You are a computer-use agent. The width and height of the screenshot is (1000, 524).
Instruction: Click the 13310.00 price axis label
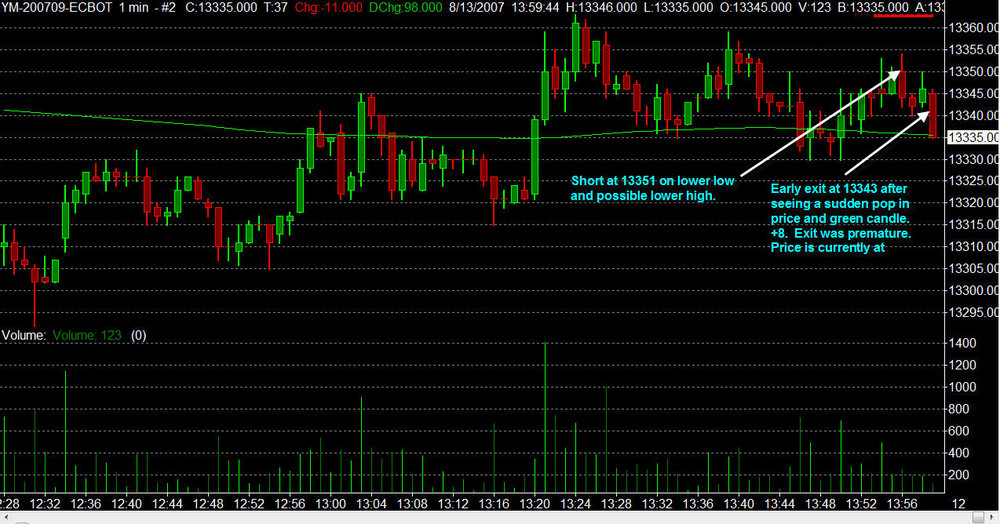click(x=973, y=247)
